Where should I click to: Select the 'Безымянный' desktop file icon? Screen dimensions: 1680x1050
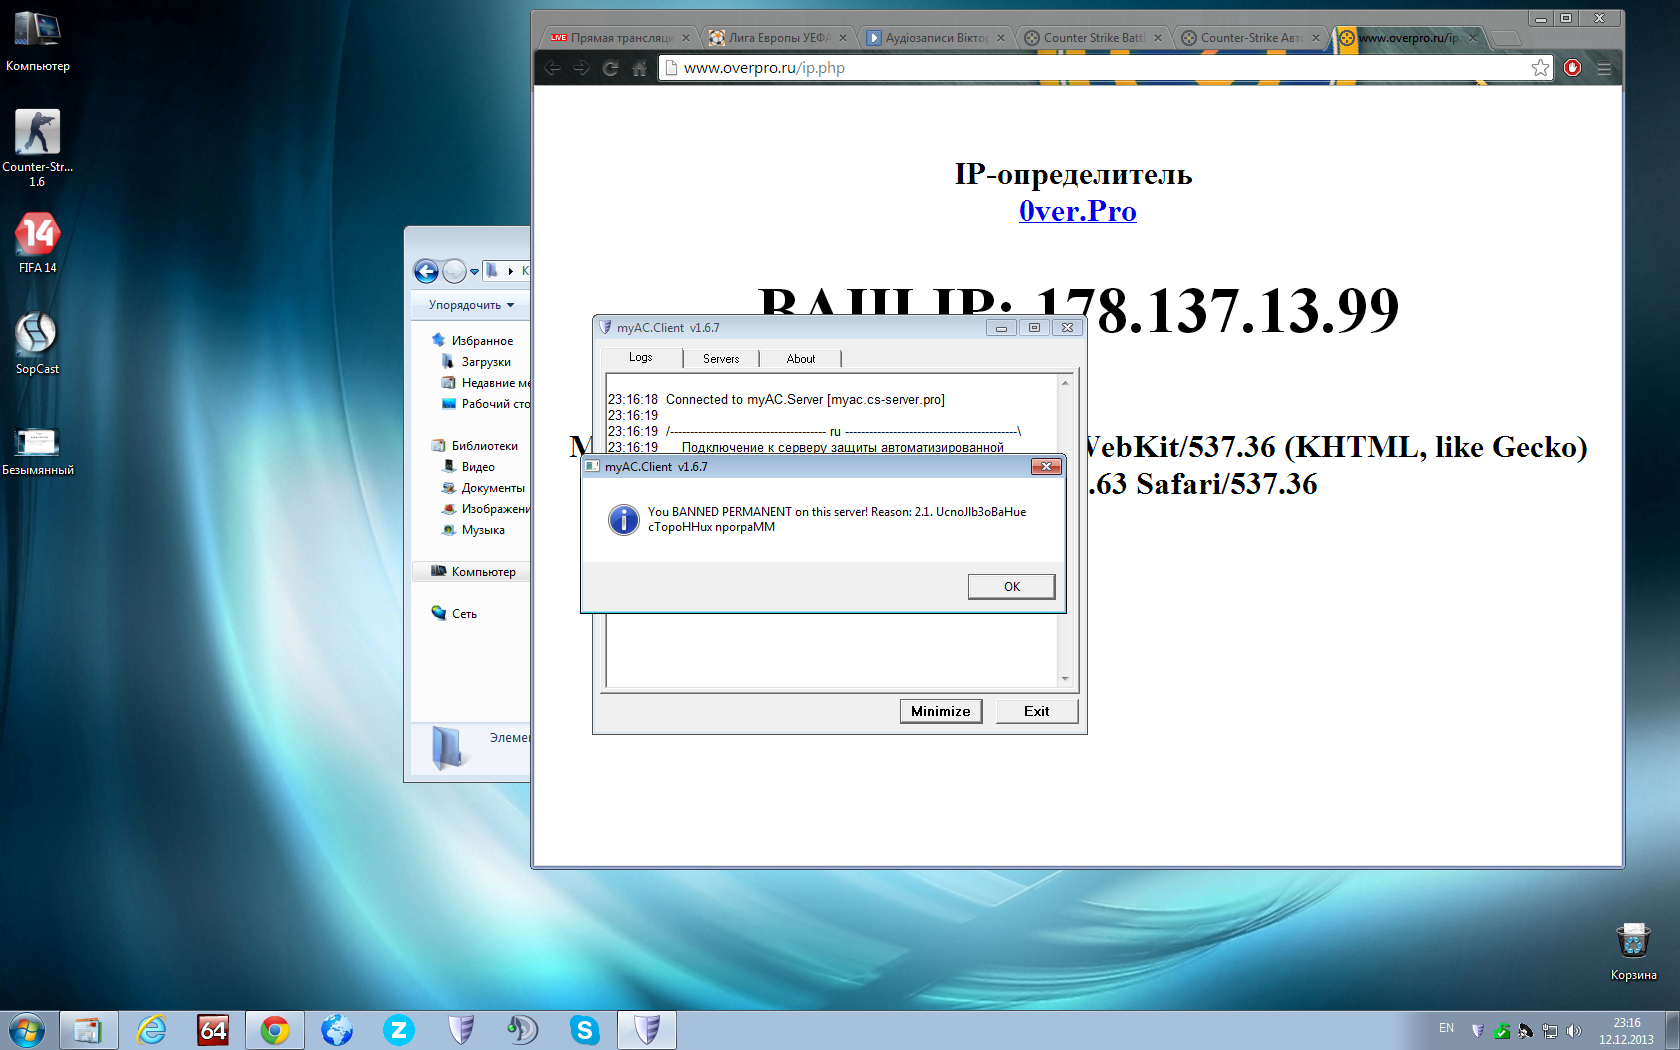[x=37, y=451]
